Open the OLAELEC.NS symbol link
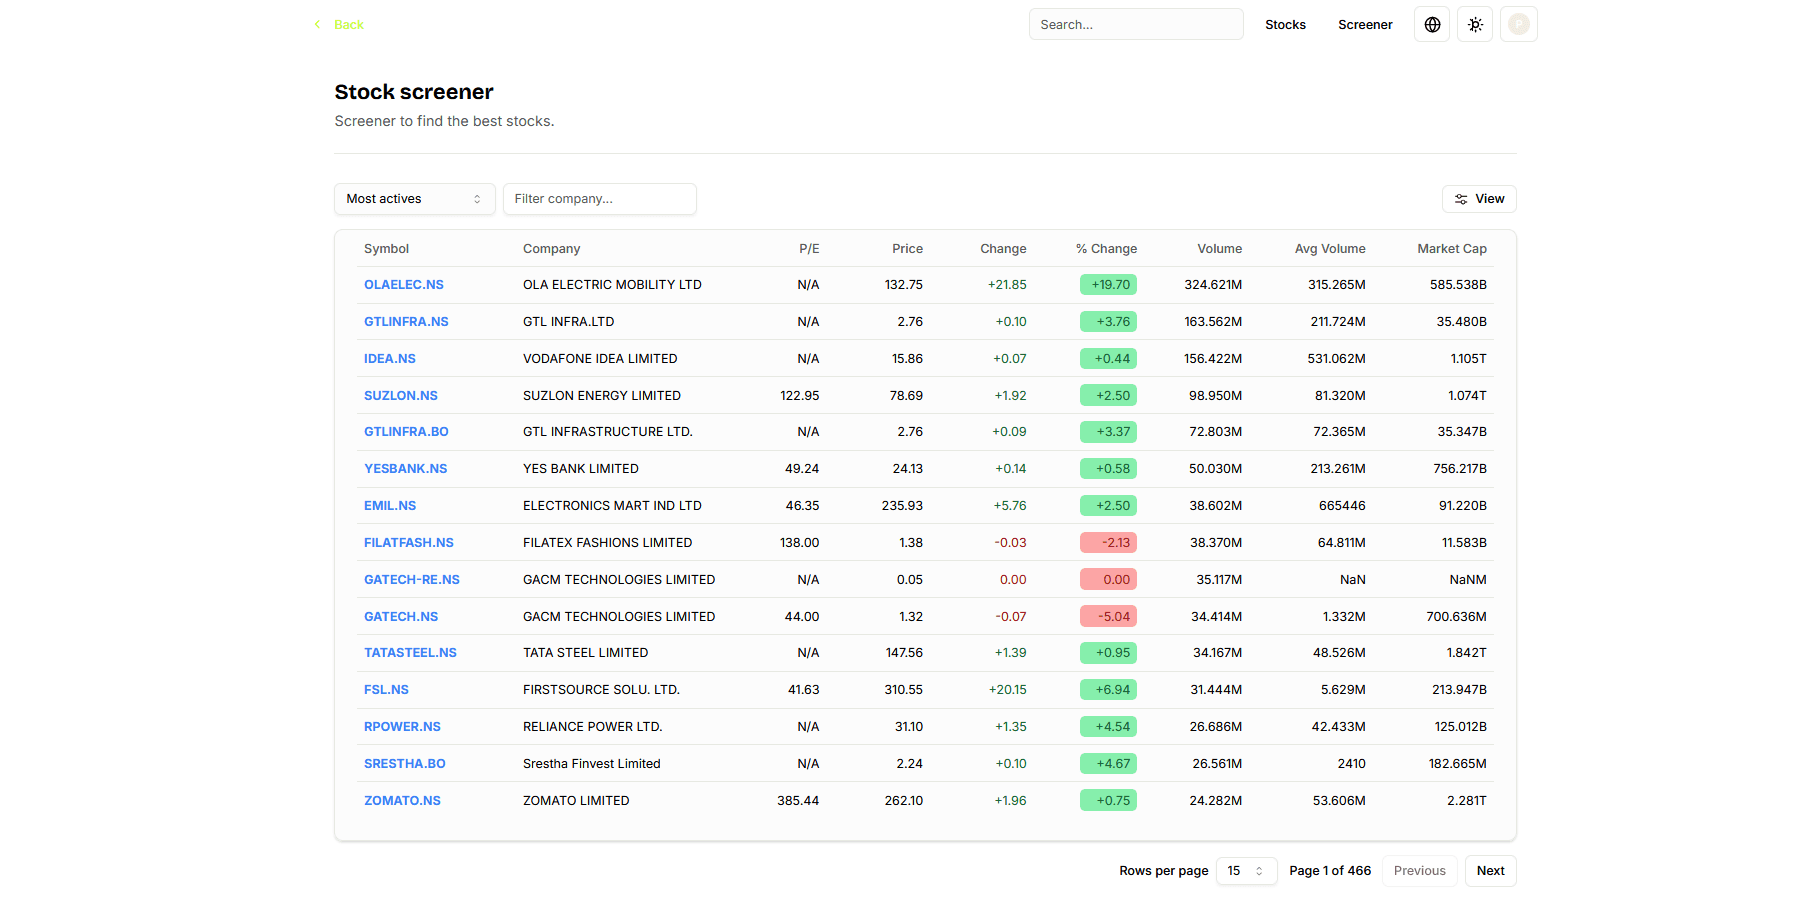This screenshot has height=900, width=1793. [404, 285]
